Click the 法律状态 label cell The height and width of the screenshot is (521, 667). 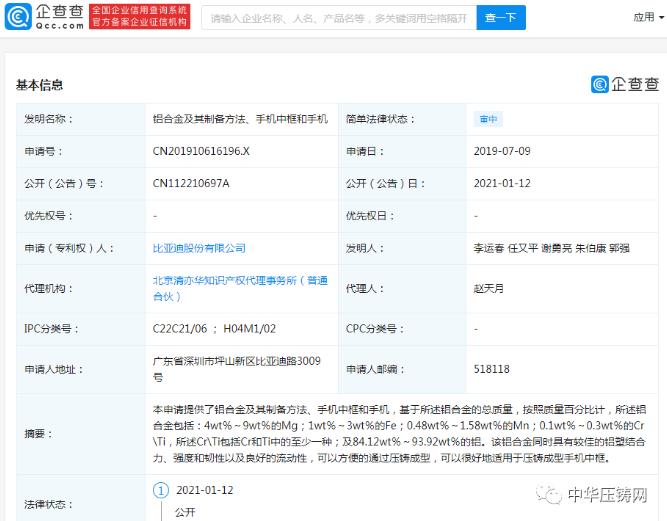pyautogui.click(x=81, y=498)
